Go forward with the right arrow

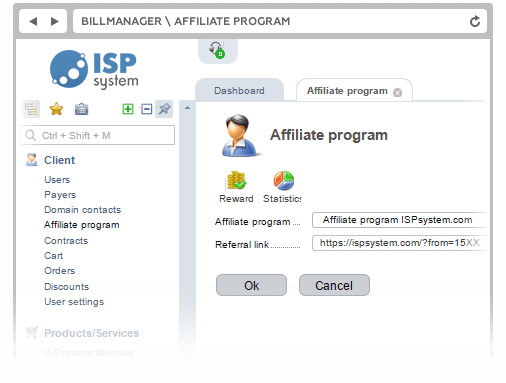pyautogui.click(x=54, y=21)
